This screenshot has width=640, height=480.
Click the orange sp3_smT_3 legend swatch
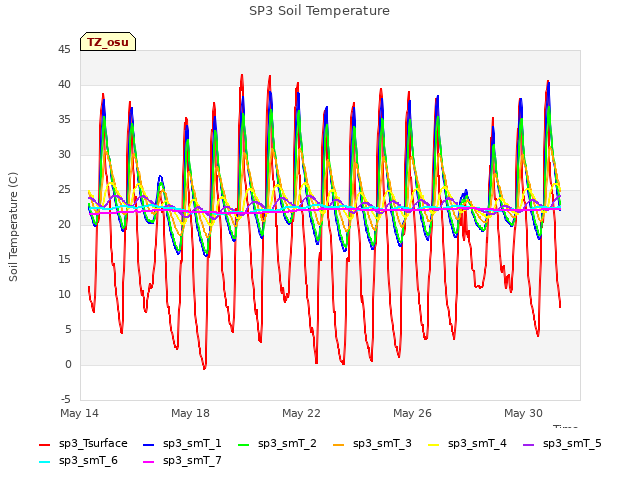pos(339,444)
